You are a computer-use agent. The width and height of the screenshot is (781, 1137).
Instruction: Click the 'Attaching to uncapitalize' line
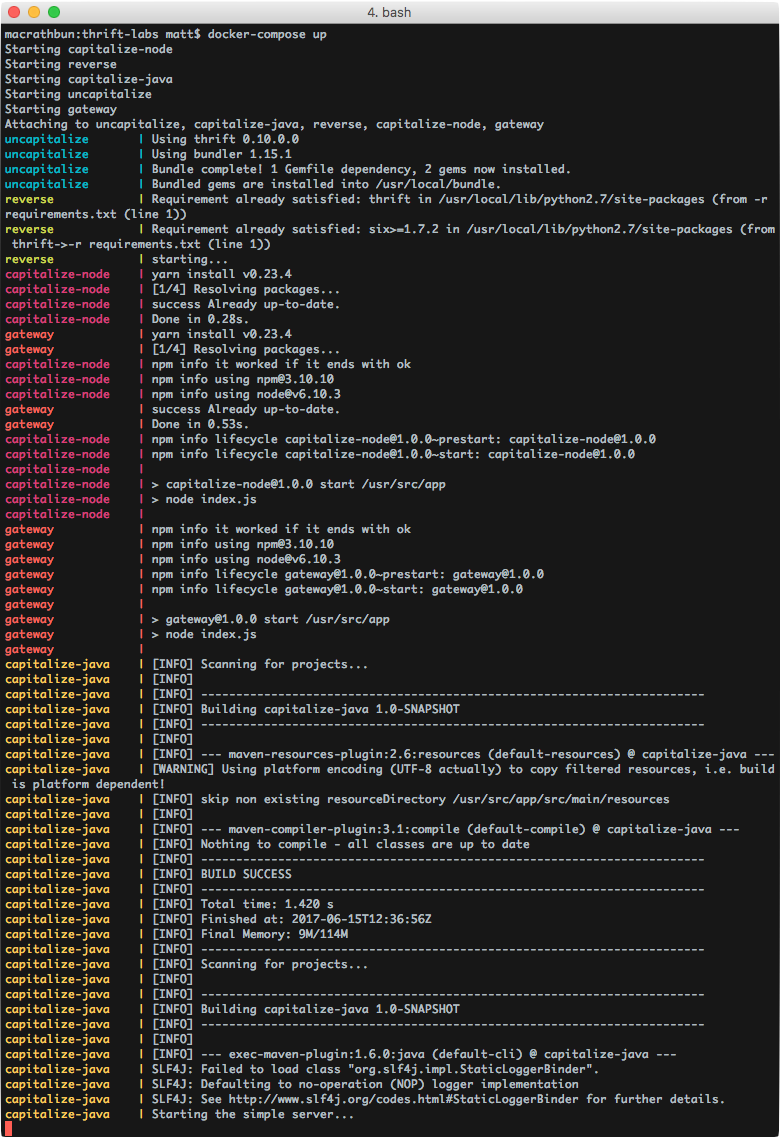point(274,124)
